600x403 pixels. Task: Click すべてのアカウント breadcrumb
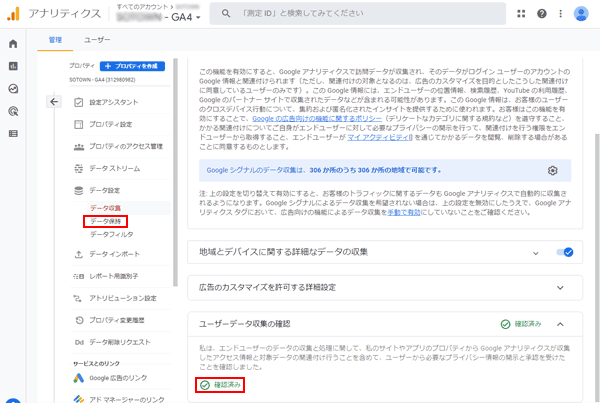[x=142, y=7]
